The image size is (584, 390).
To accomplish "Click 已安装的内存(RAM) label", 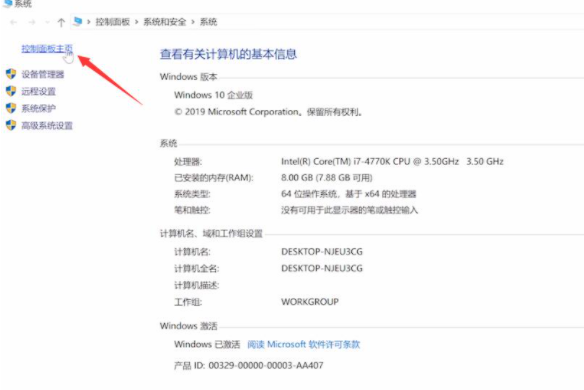I will click(x=213, y=178).
